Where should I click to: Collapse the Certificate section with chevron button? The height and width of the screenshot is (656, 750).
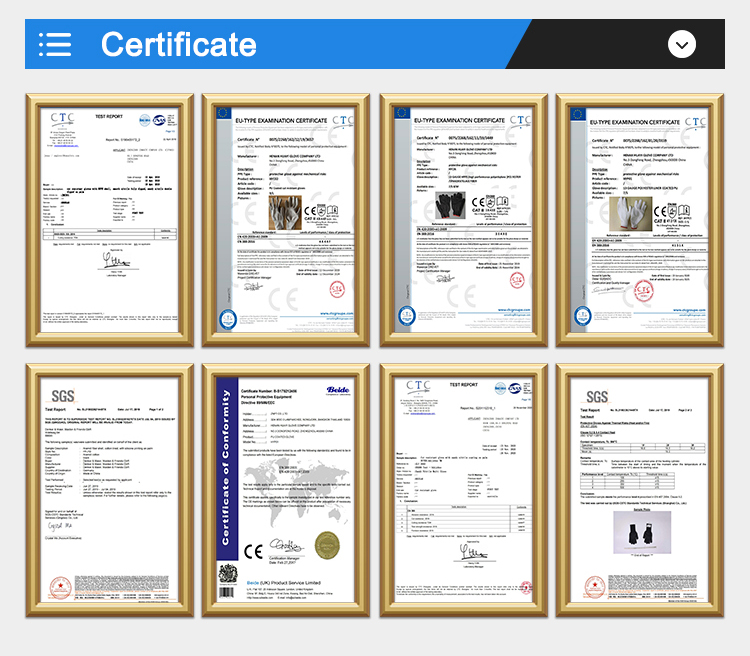(682, 44)
